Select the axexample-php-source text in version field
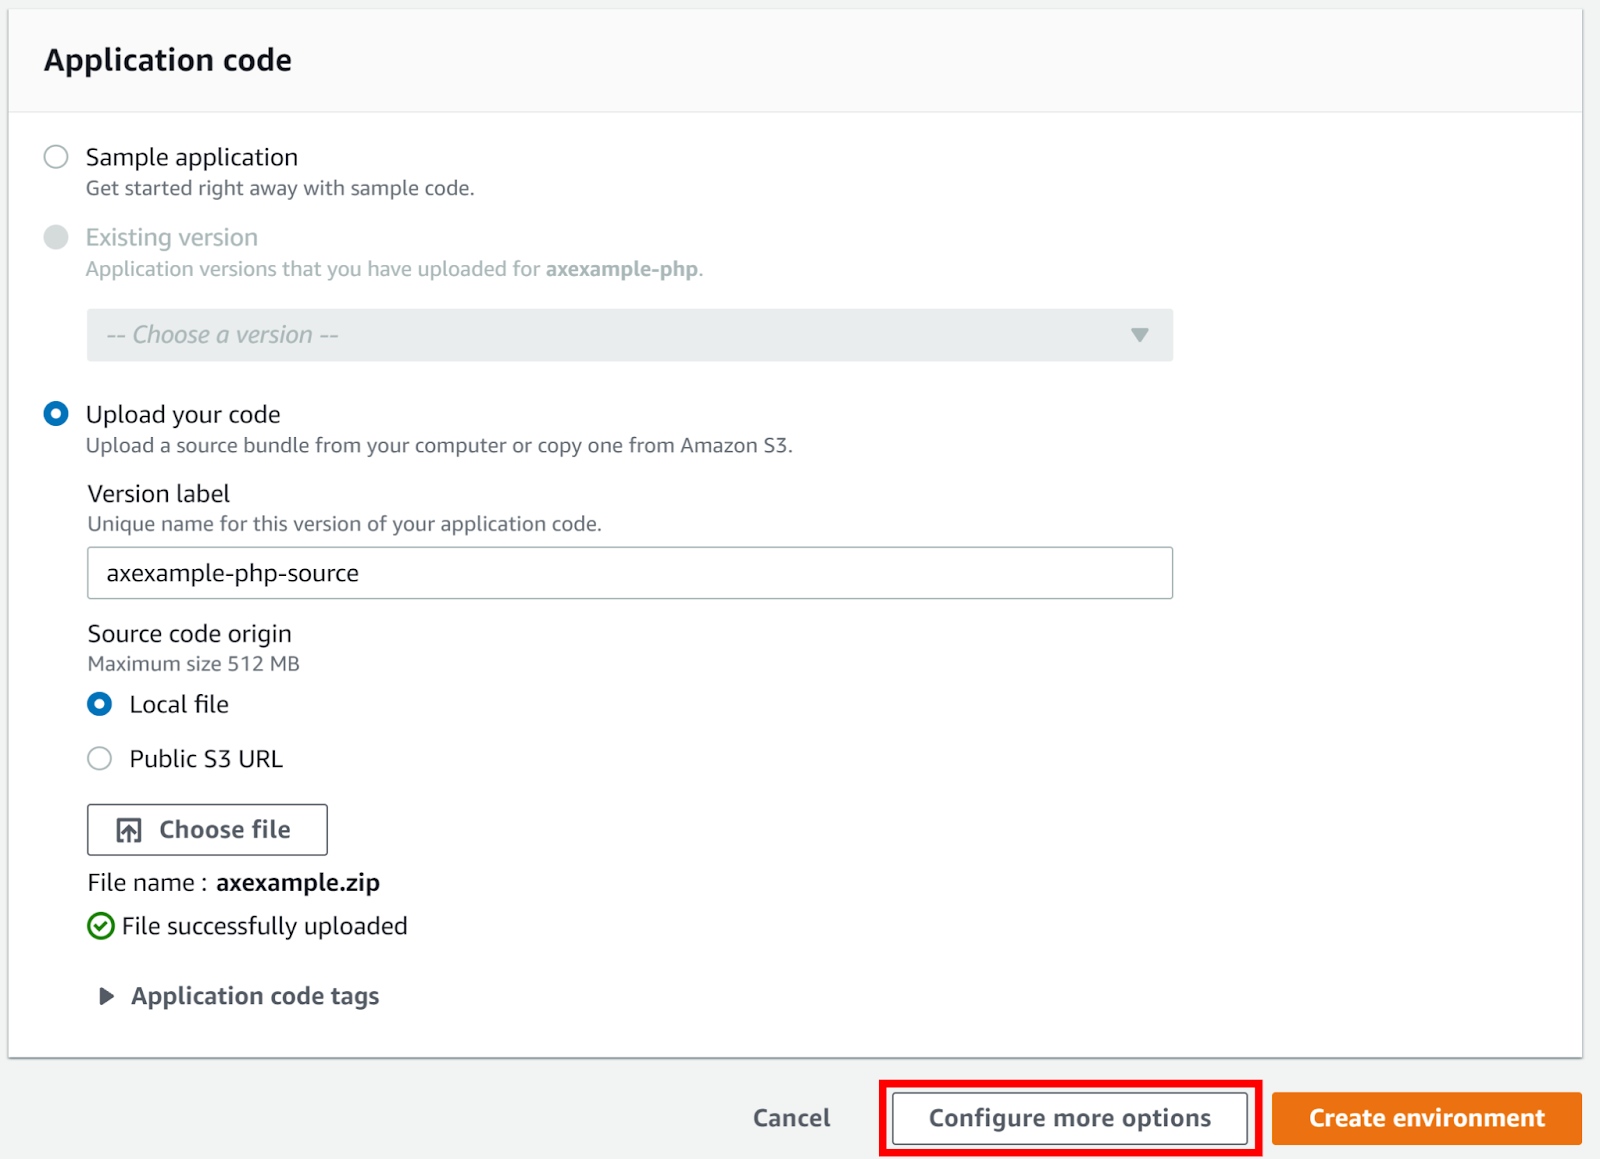The width and height of the screenshot is (1600, 1159). 232,573
